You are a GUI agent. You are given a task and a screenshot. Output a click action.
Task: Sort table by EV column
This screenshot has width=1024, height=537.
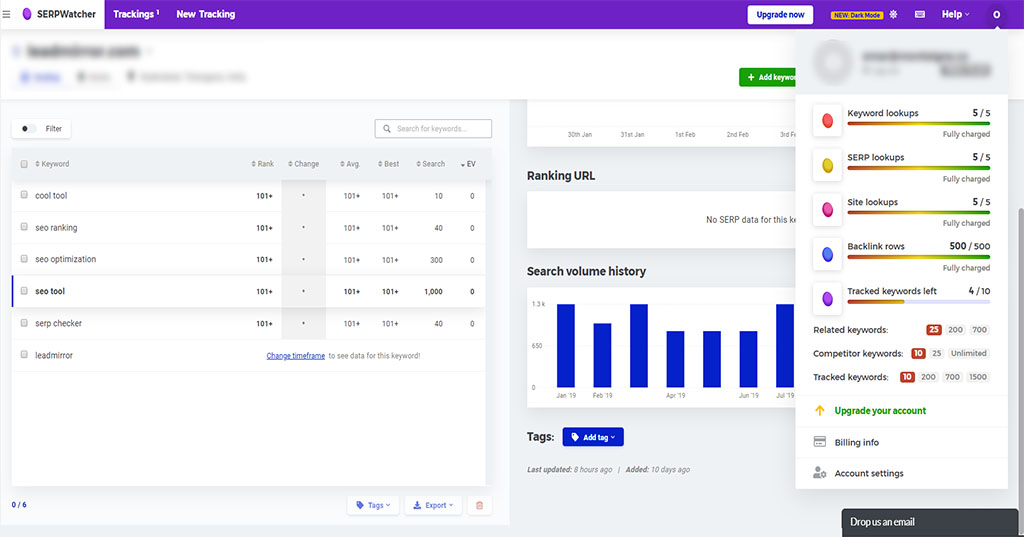pos(468,164)
